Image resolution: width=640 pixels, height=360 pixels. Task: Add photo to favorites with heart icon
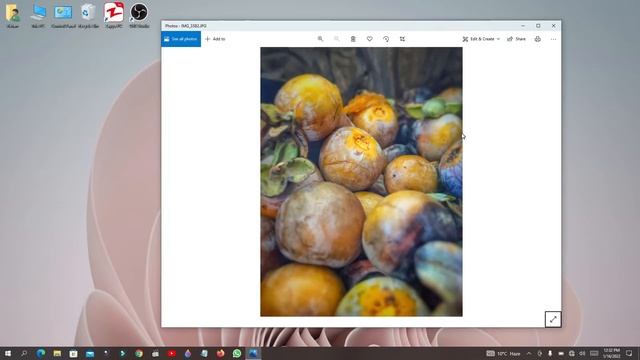tap(369, 39)
